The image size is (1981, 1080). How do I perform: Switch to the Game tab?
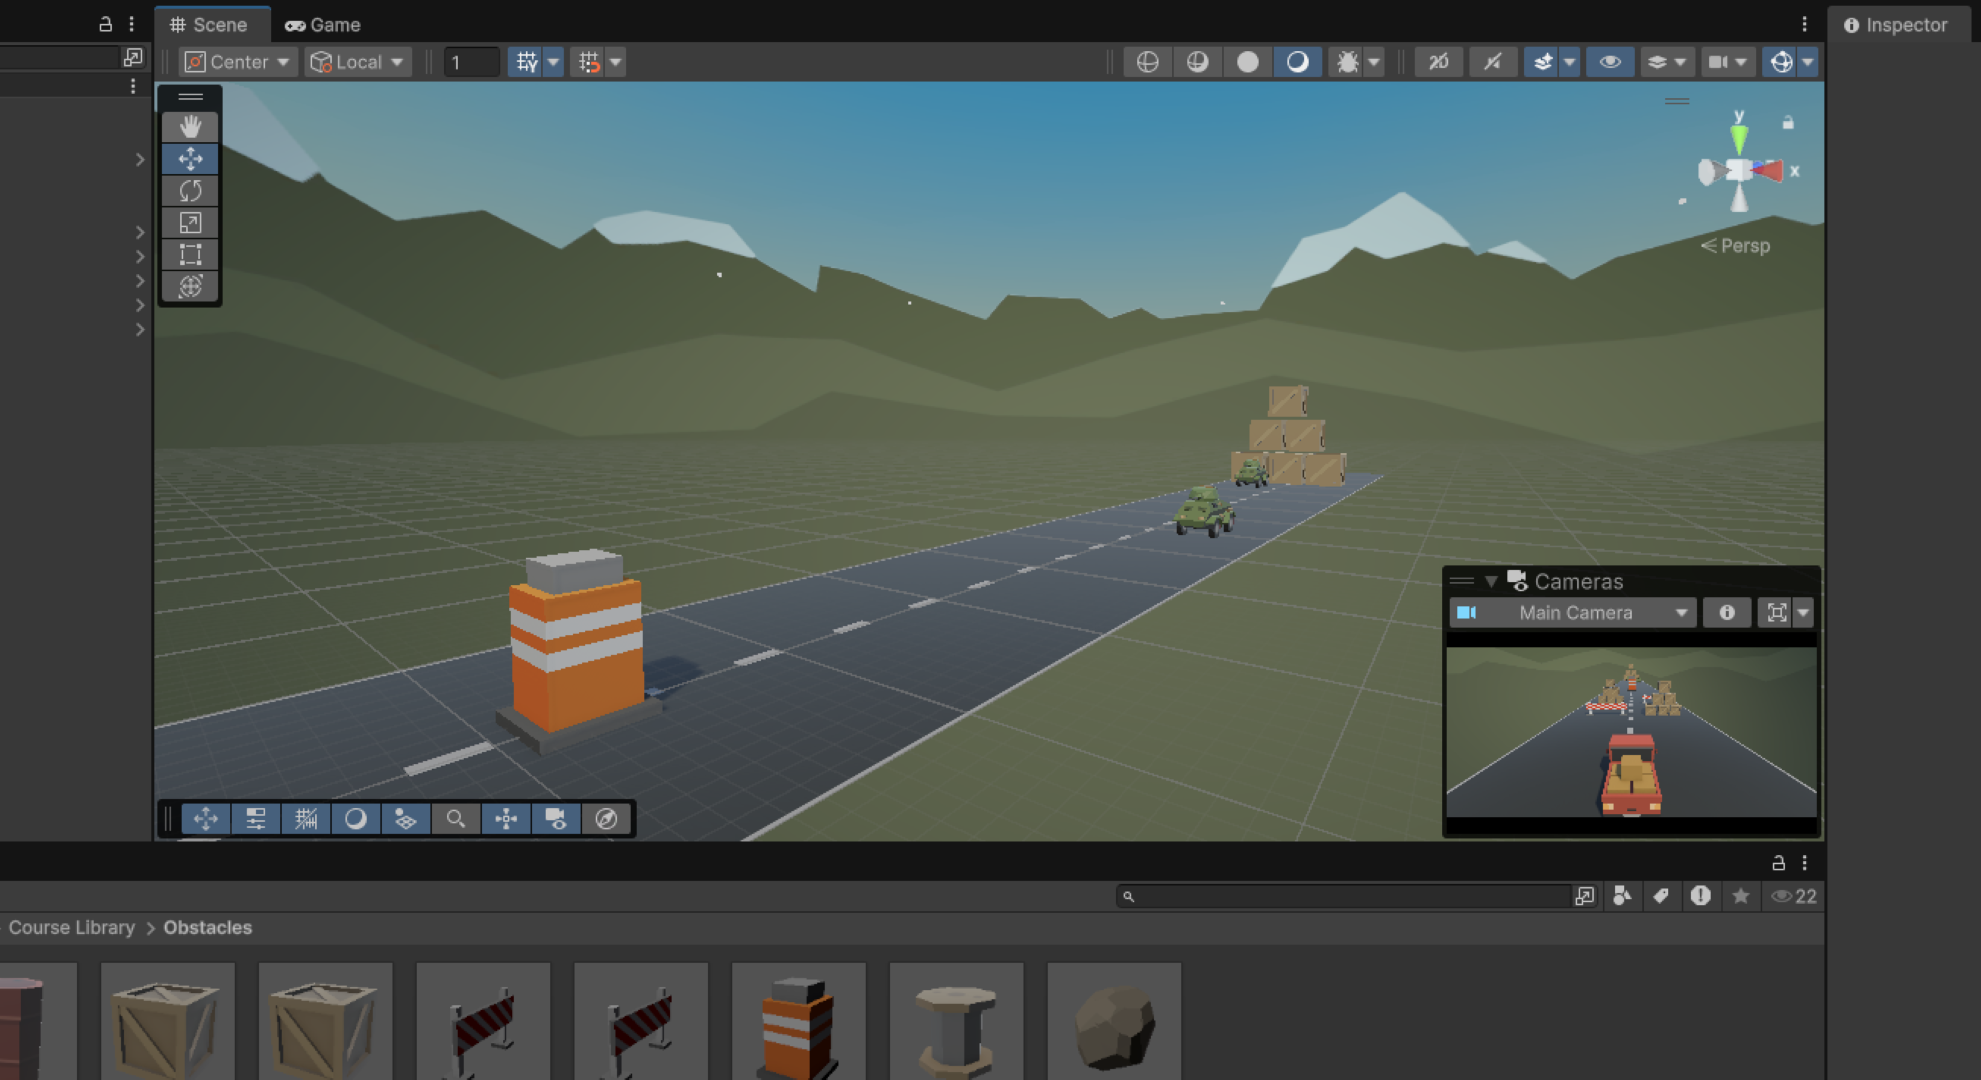tap(323, 25)
